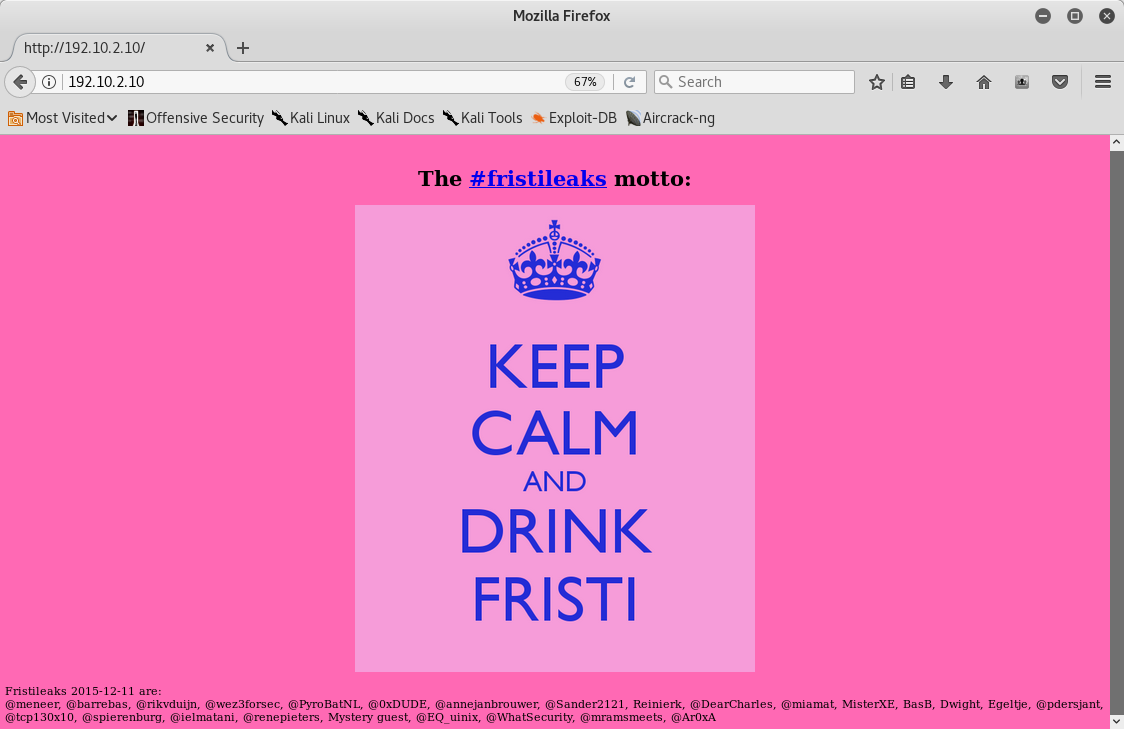Reset zoom by clicking the 67% button
The image size is (1124, 729).
[585, 82]
